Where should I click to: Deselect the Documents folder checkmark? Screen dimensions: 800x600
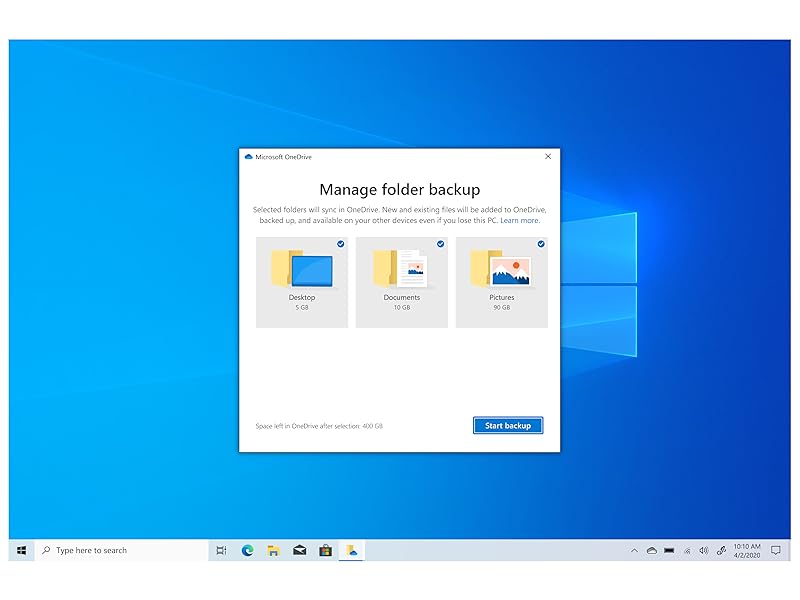click(440, 244)
